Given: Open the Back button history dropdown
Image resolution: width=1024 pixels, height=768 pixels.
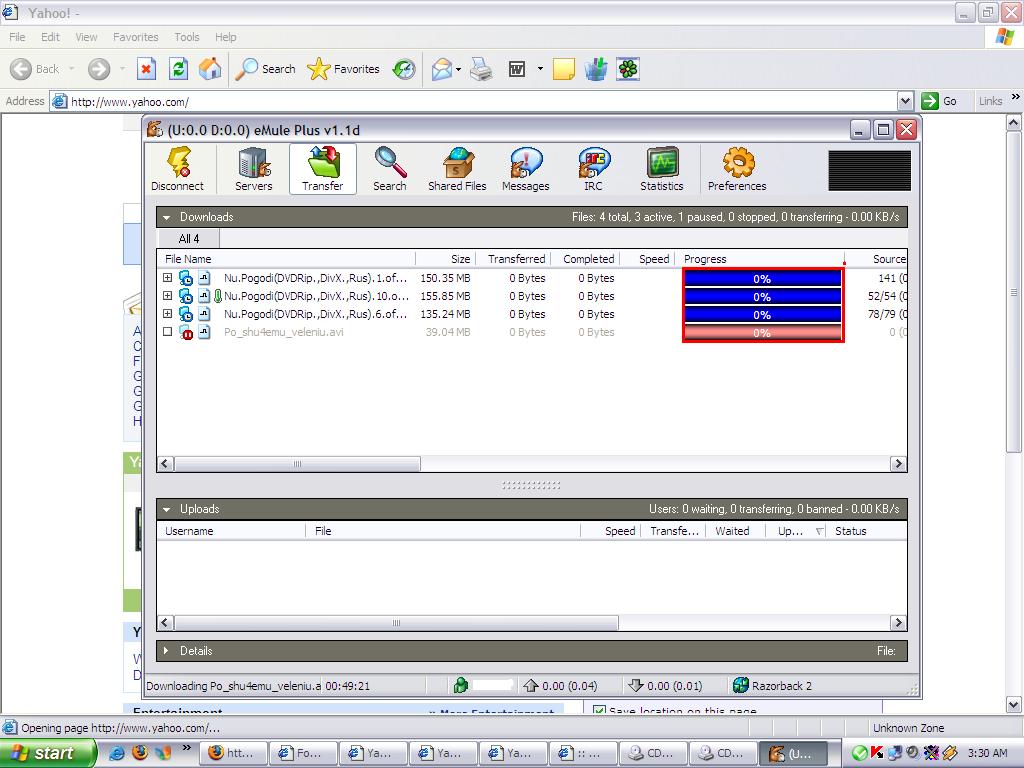Looking at the screenshot, I should tap(71, 69).
